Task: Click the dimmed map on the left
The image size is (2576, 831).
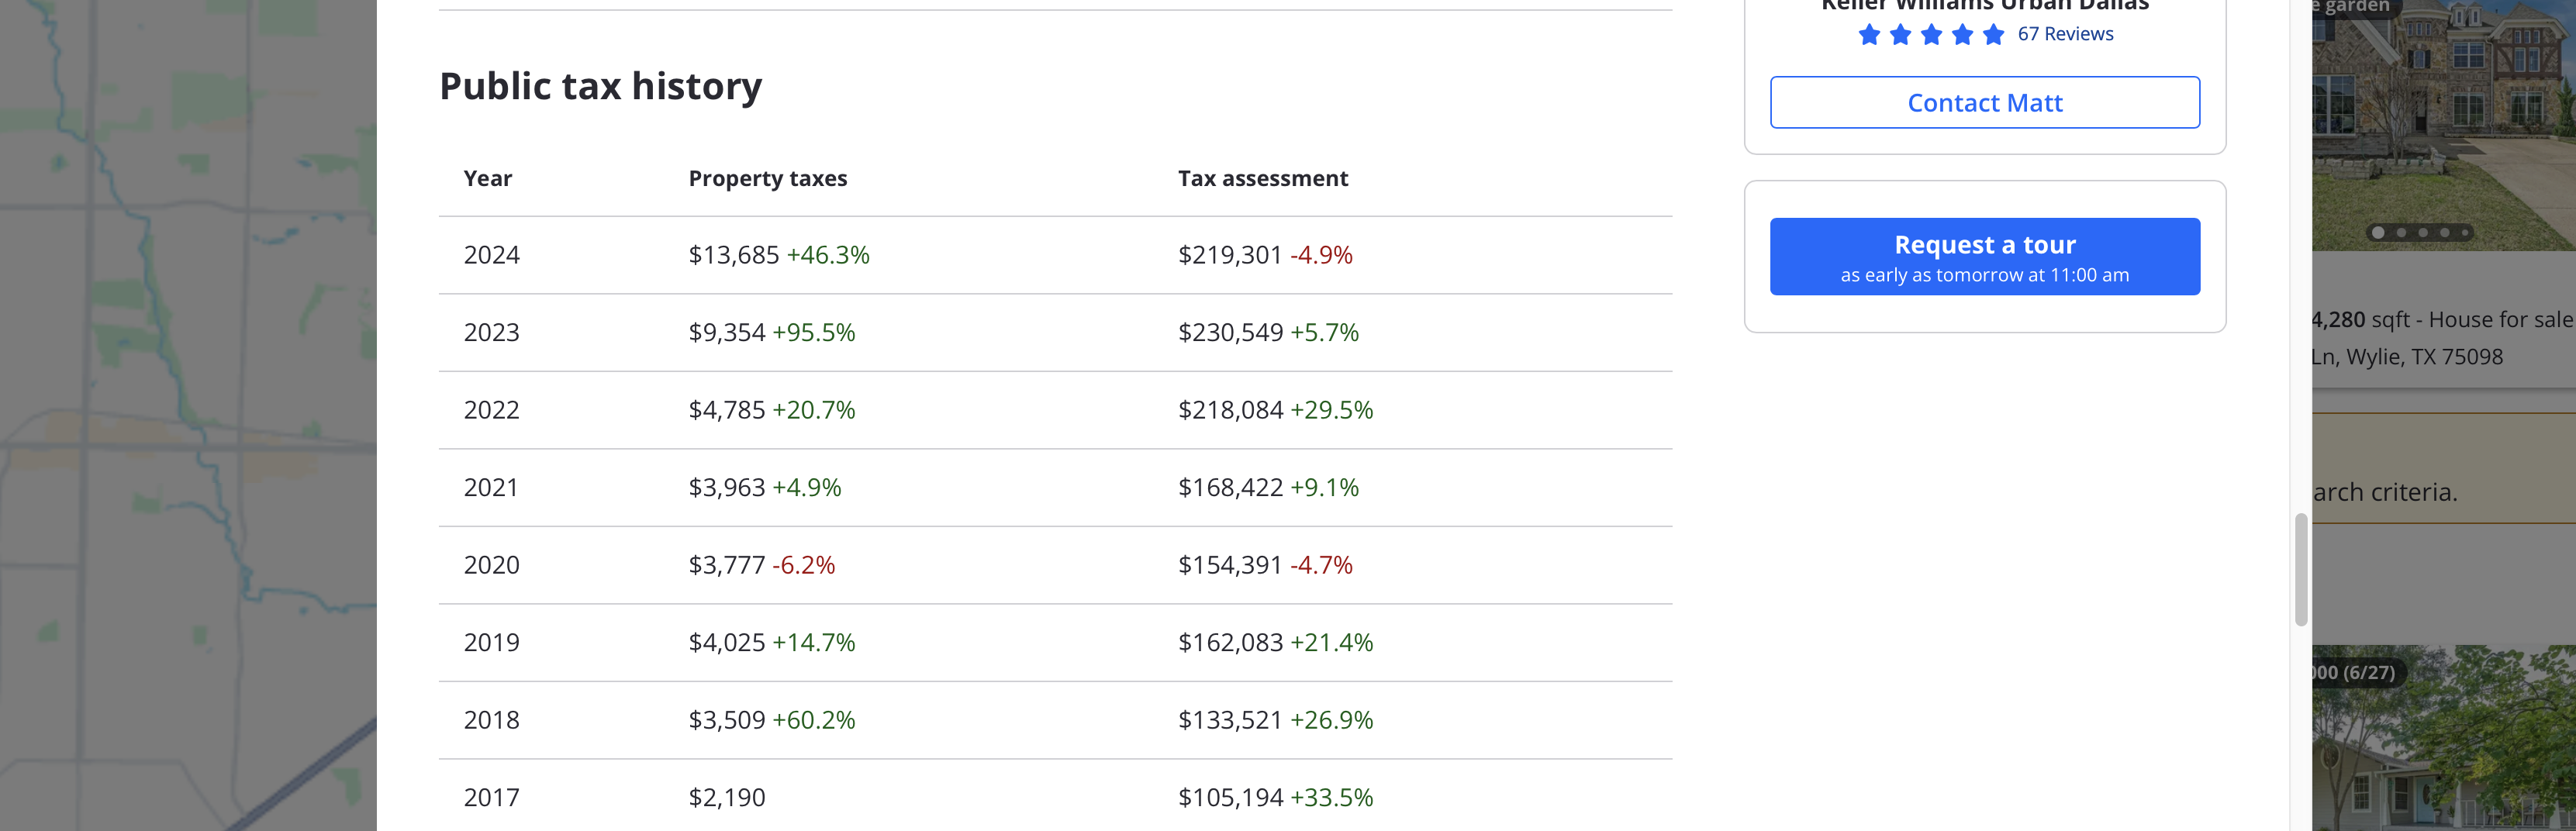Action: (188, 415)
